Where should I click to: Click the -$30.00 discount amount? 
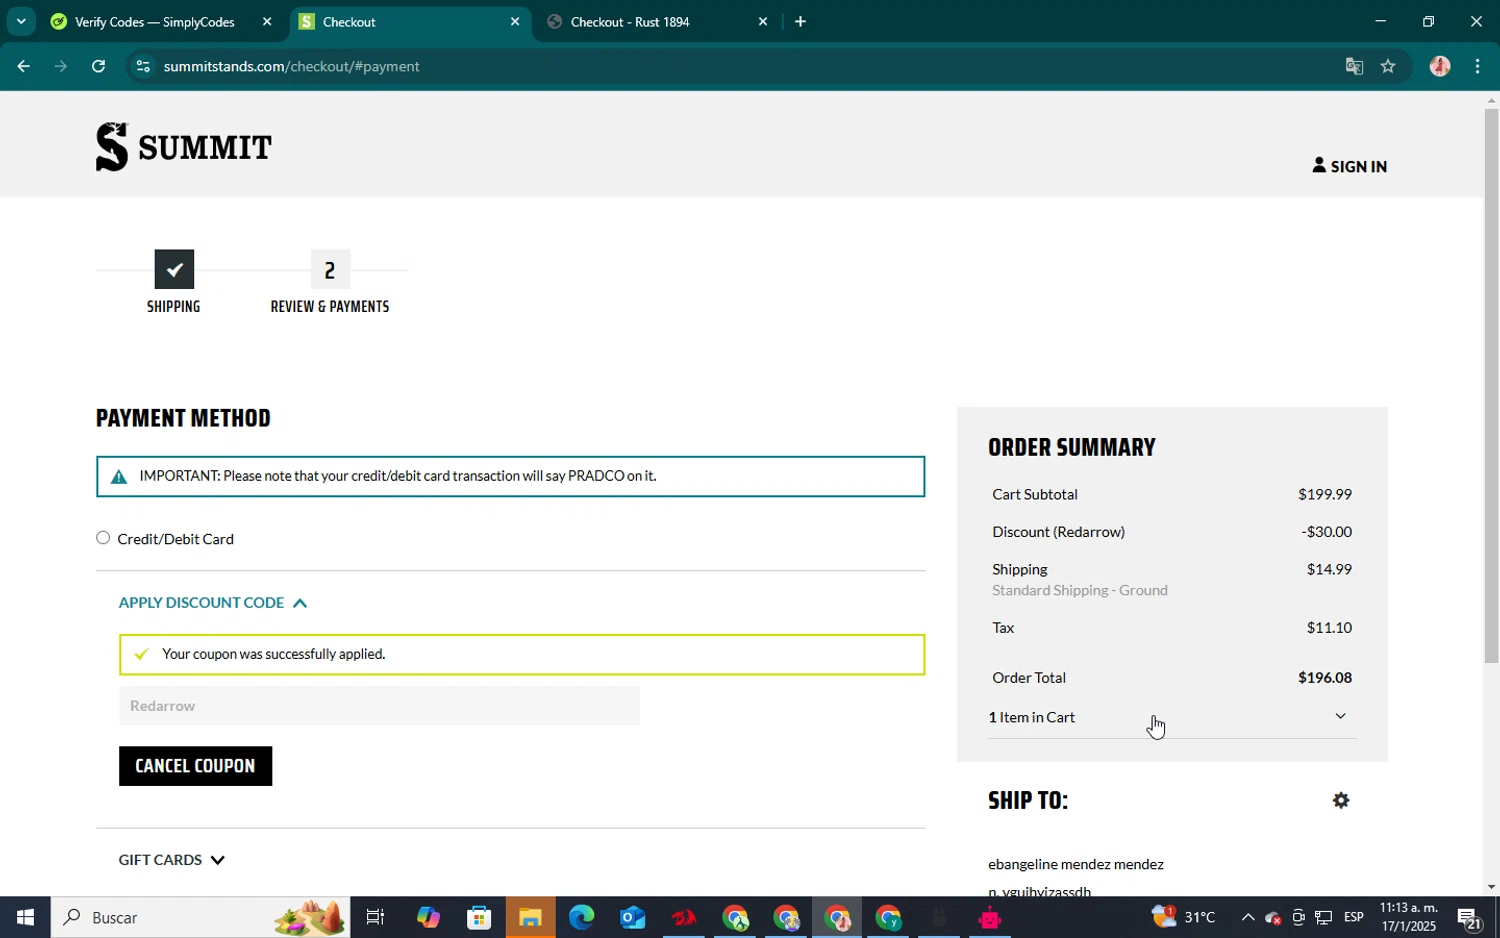tap(1327, 531)
